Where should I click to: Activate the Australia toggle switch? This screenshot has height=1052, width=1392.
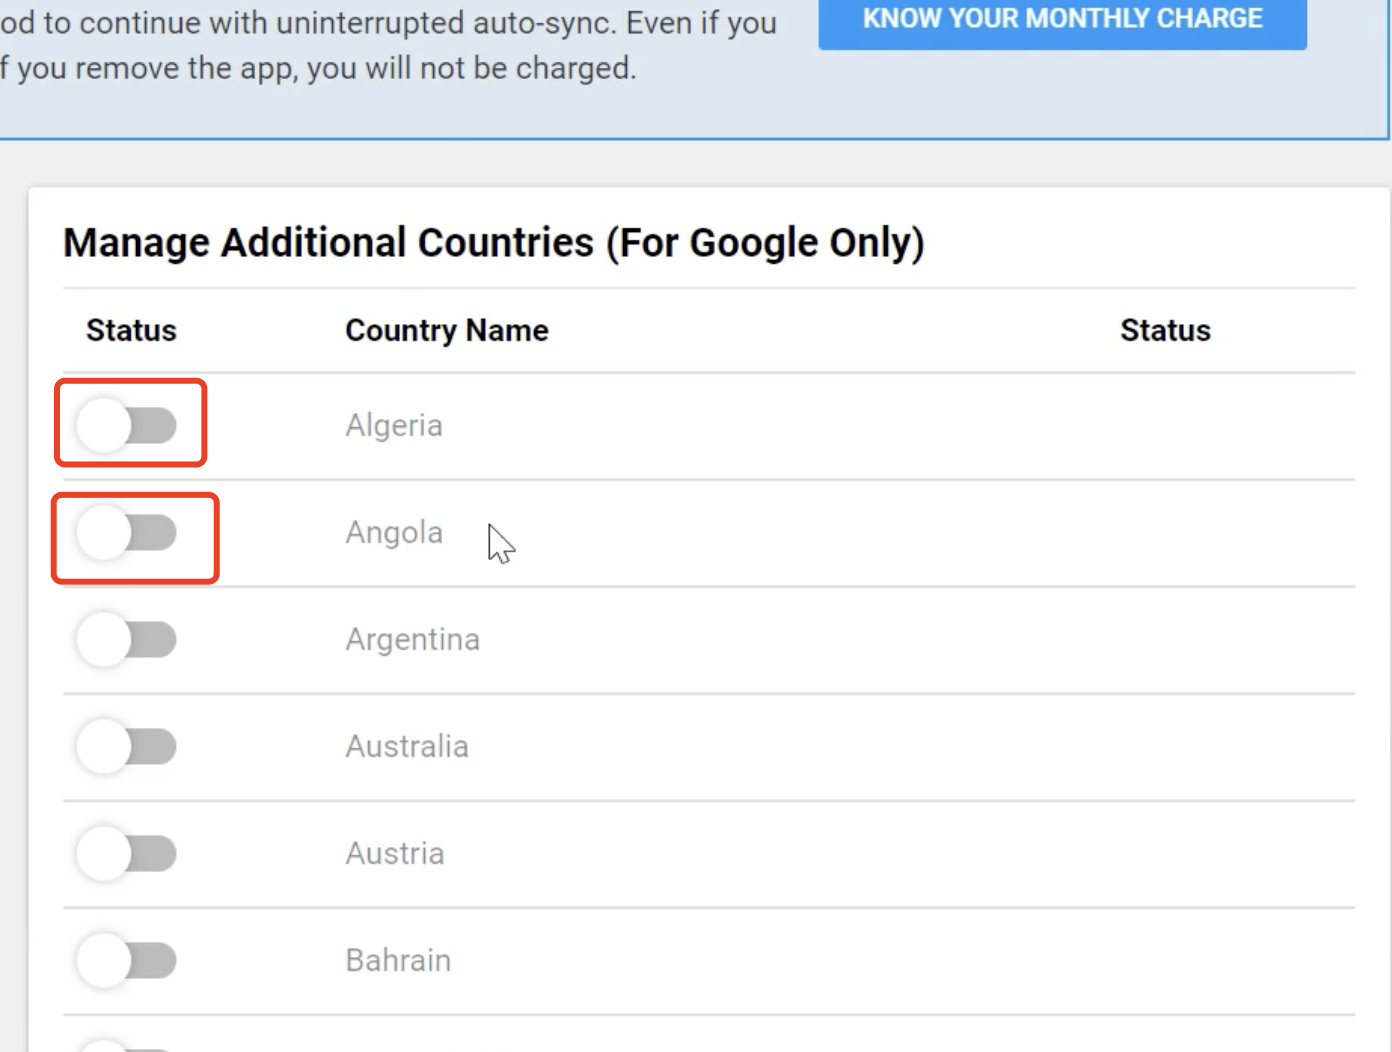click(x=128, y=746)
